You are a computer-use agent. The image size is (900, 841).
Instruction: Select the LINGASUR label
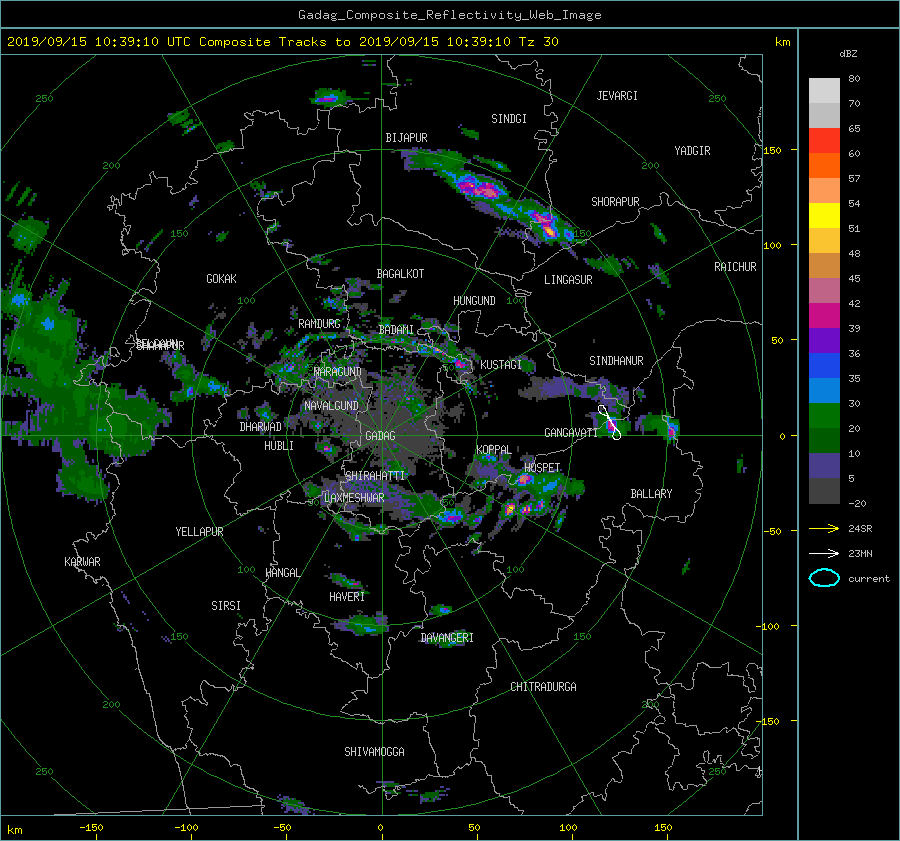(568, 280)
